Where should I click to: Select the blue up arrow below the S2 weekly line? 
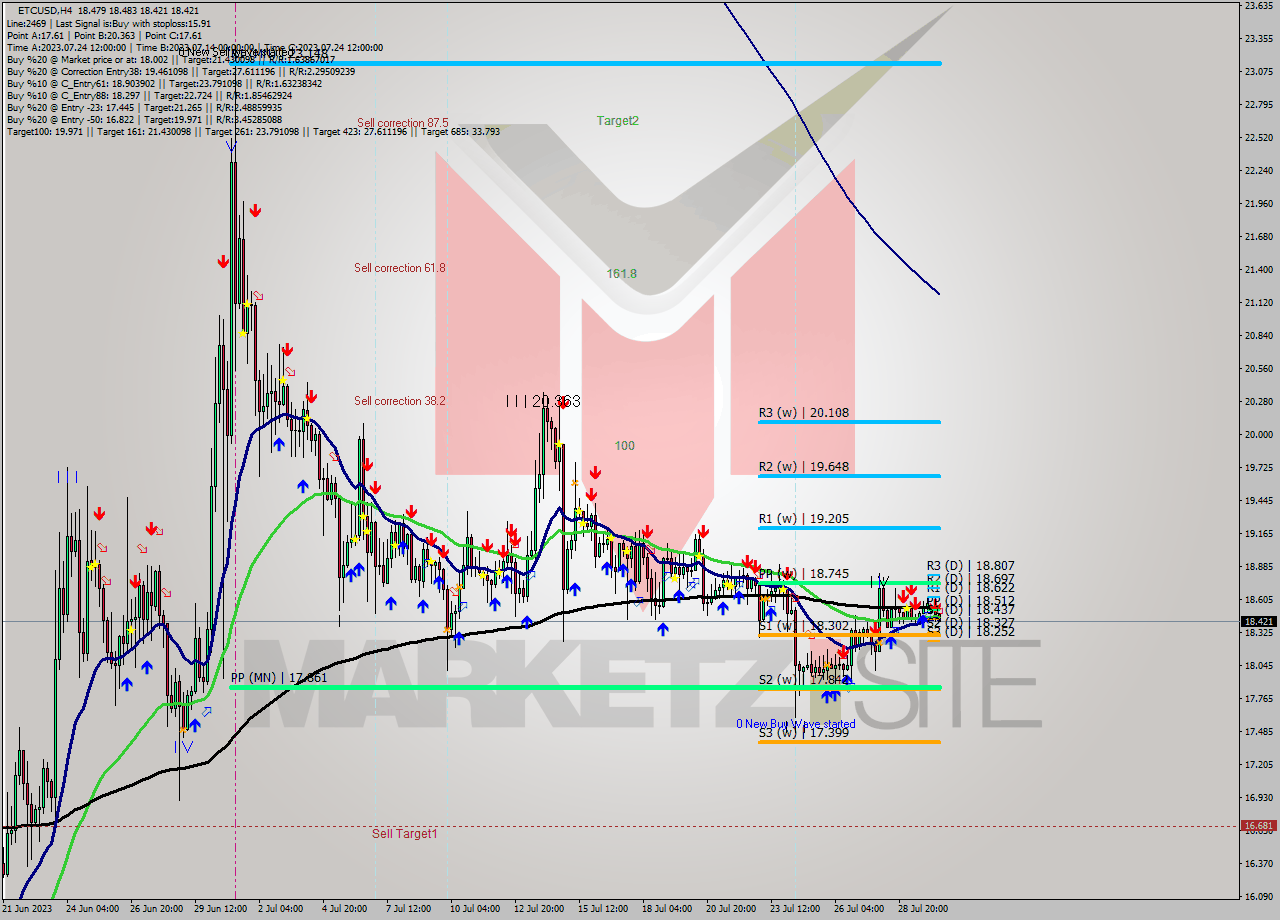(829, 698)
